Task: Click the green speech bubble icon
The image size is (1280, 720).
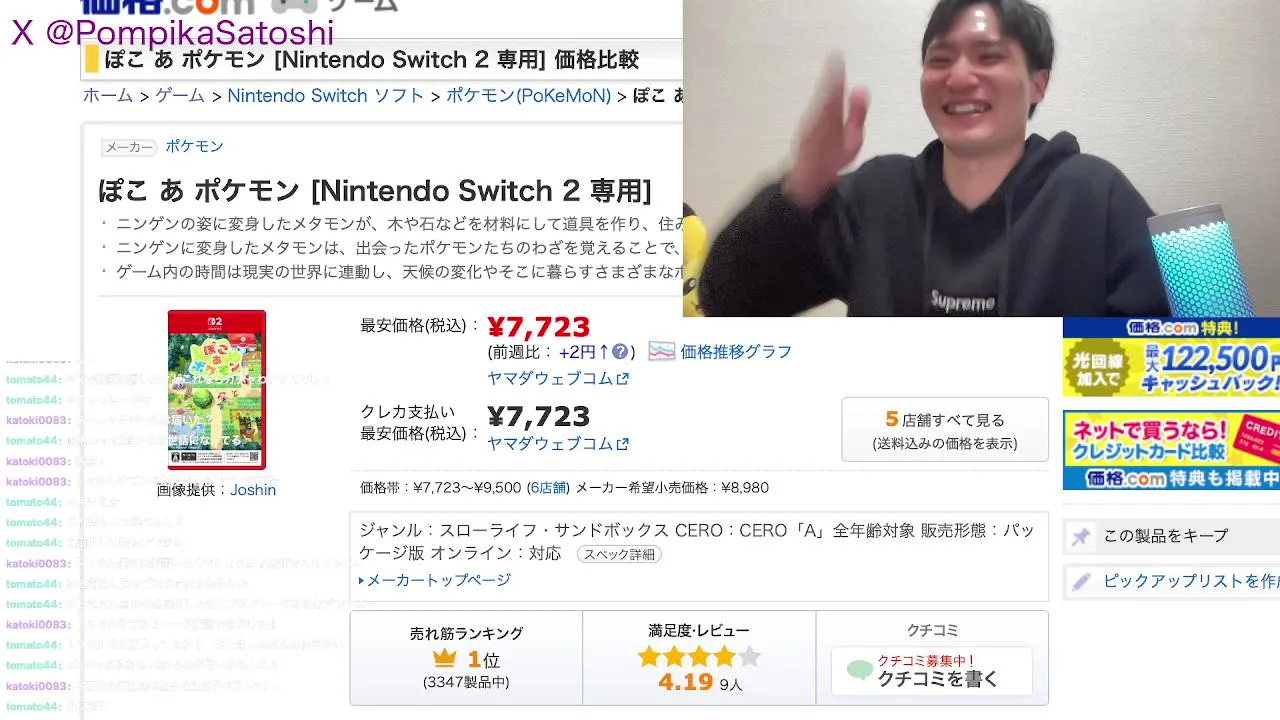Action: tap(859, 670)
